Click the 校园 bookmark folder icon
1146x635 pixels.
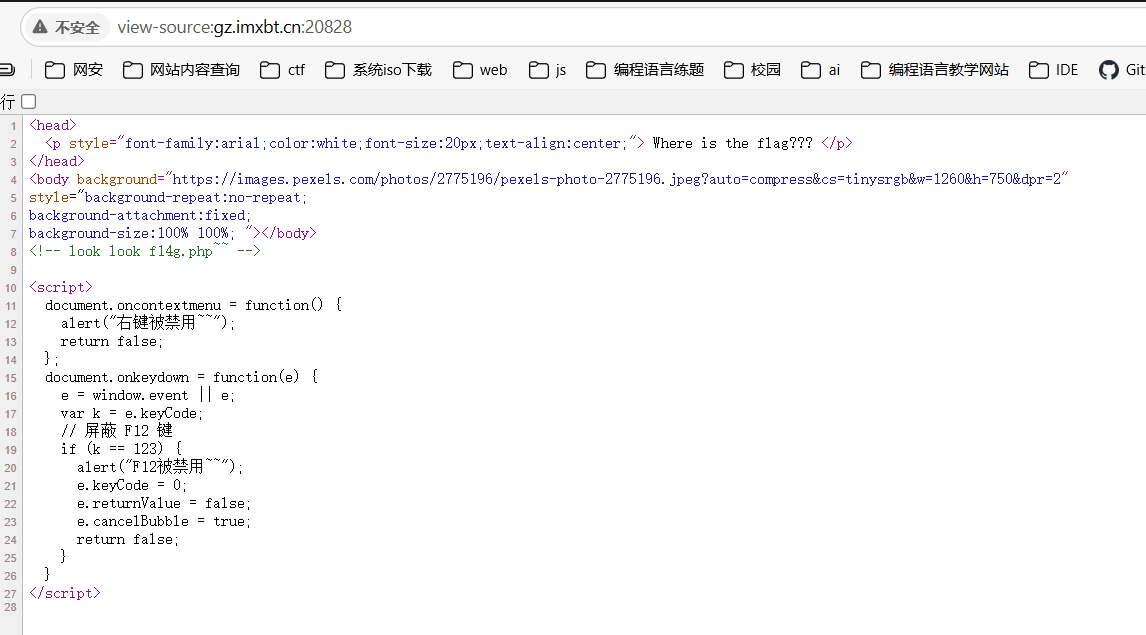click(x=735, y=70)
